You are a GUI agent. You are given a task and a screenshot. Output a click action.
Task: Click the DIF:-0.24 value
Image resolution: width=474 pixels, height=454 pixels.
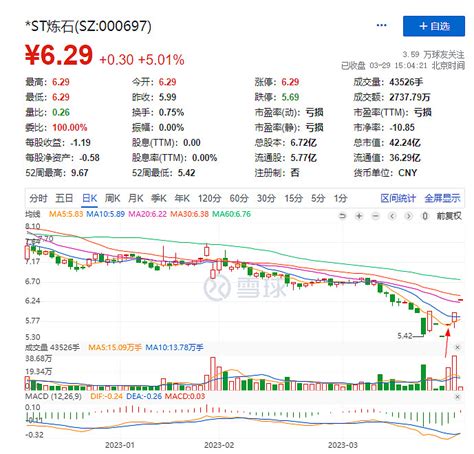tap(106, 396)
